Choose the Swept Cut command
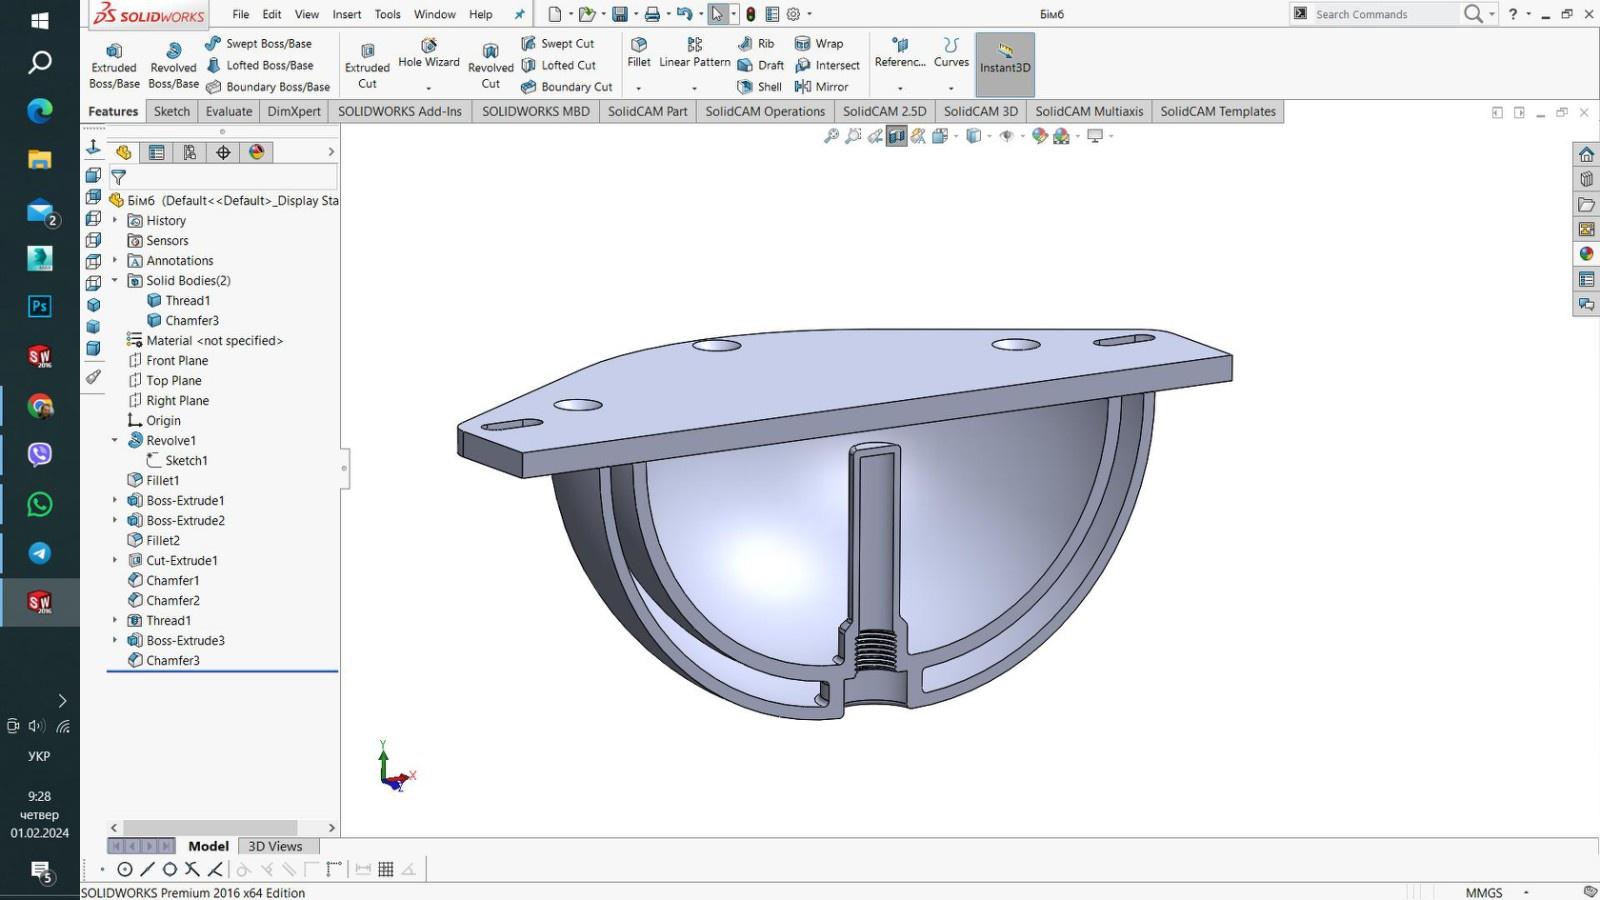The height and width of the screenshot is (900, 1600). click(557, 43)
